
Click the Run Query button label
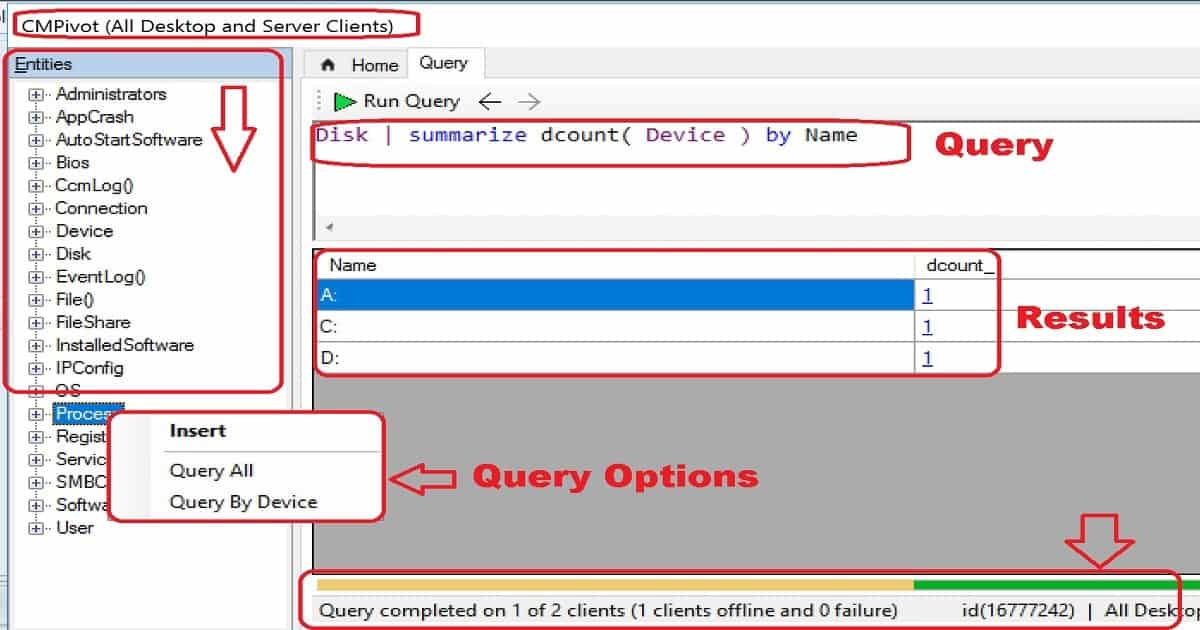coord(411,101)
